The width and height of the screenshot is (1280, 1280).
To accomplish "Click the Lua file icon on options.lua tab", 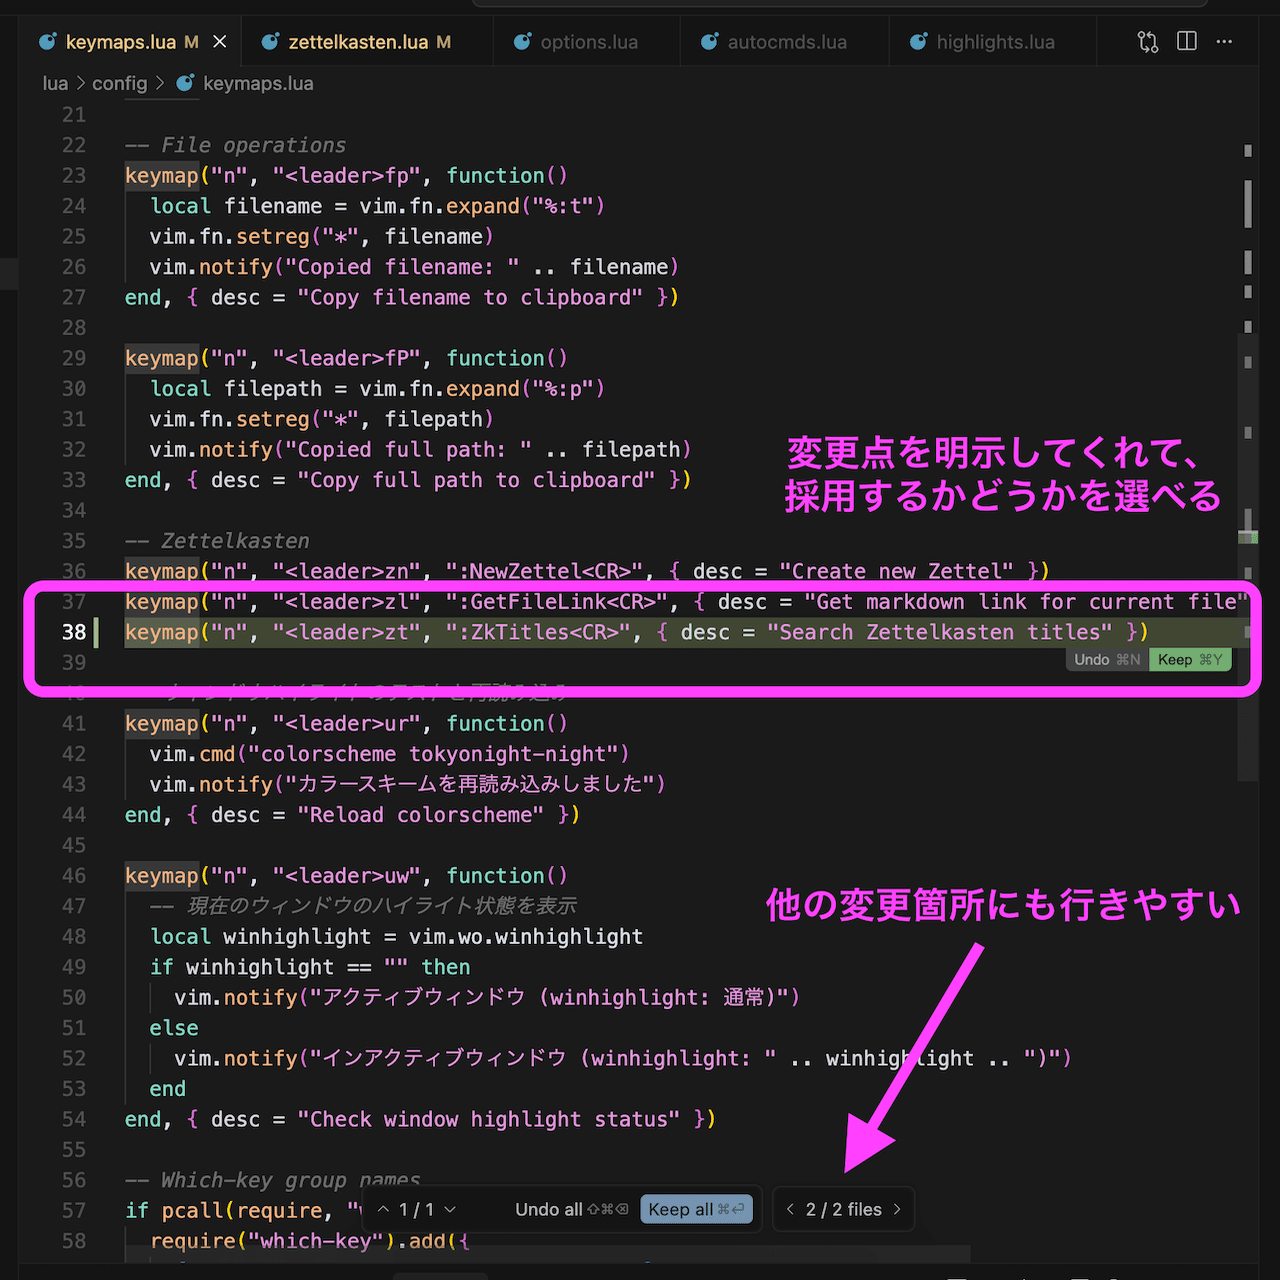I will [x=522, y=42].
